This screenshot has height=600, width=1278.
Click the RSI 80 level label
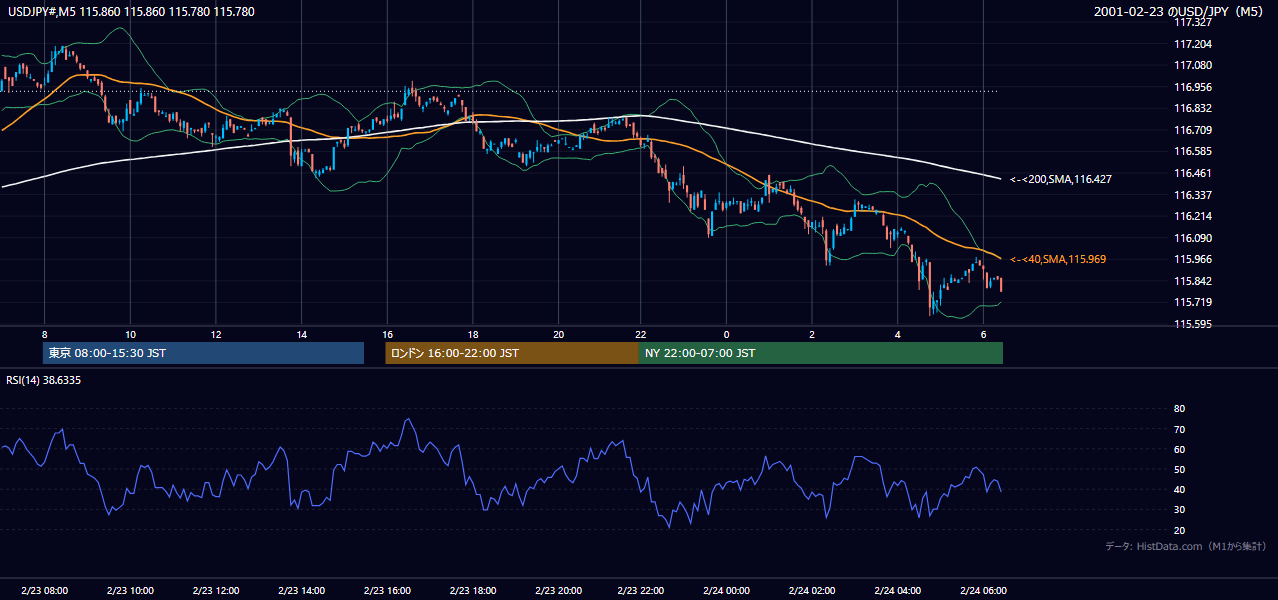coord(1180,409)
